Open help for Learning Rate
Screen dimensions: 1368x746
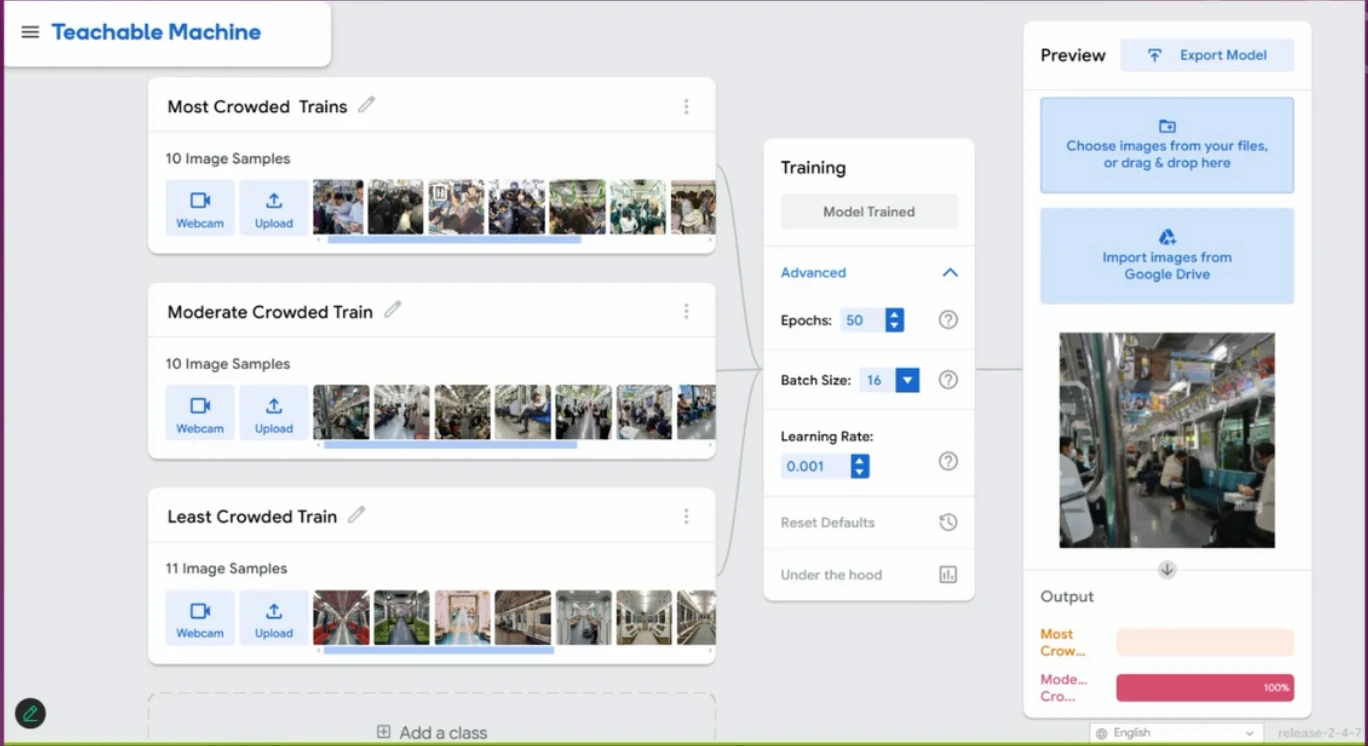click(948, 461)
